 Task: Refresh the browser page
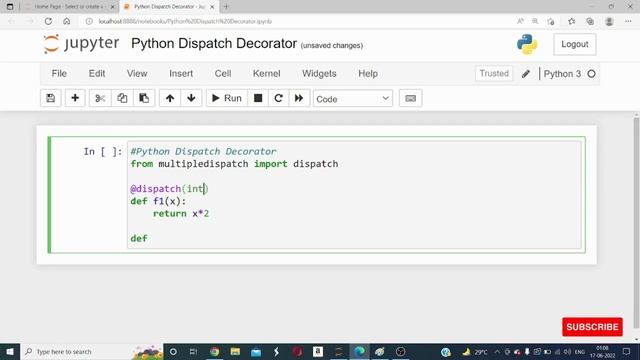pyautogui.click(x=48, y=21)
